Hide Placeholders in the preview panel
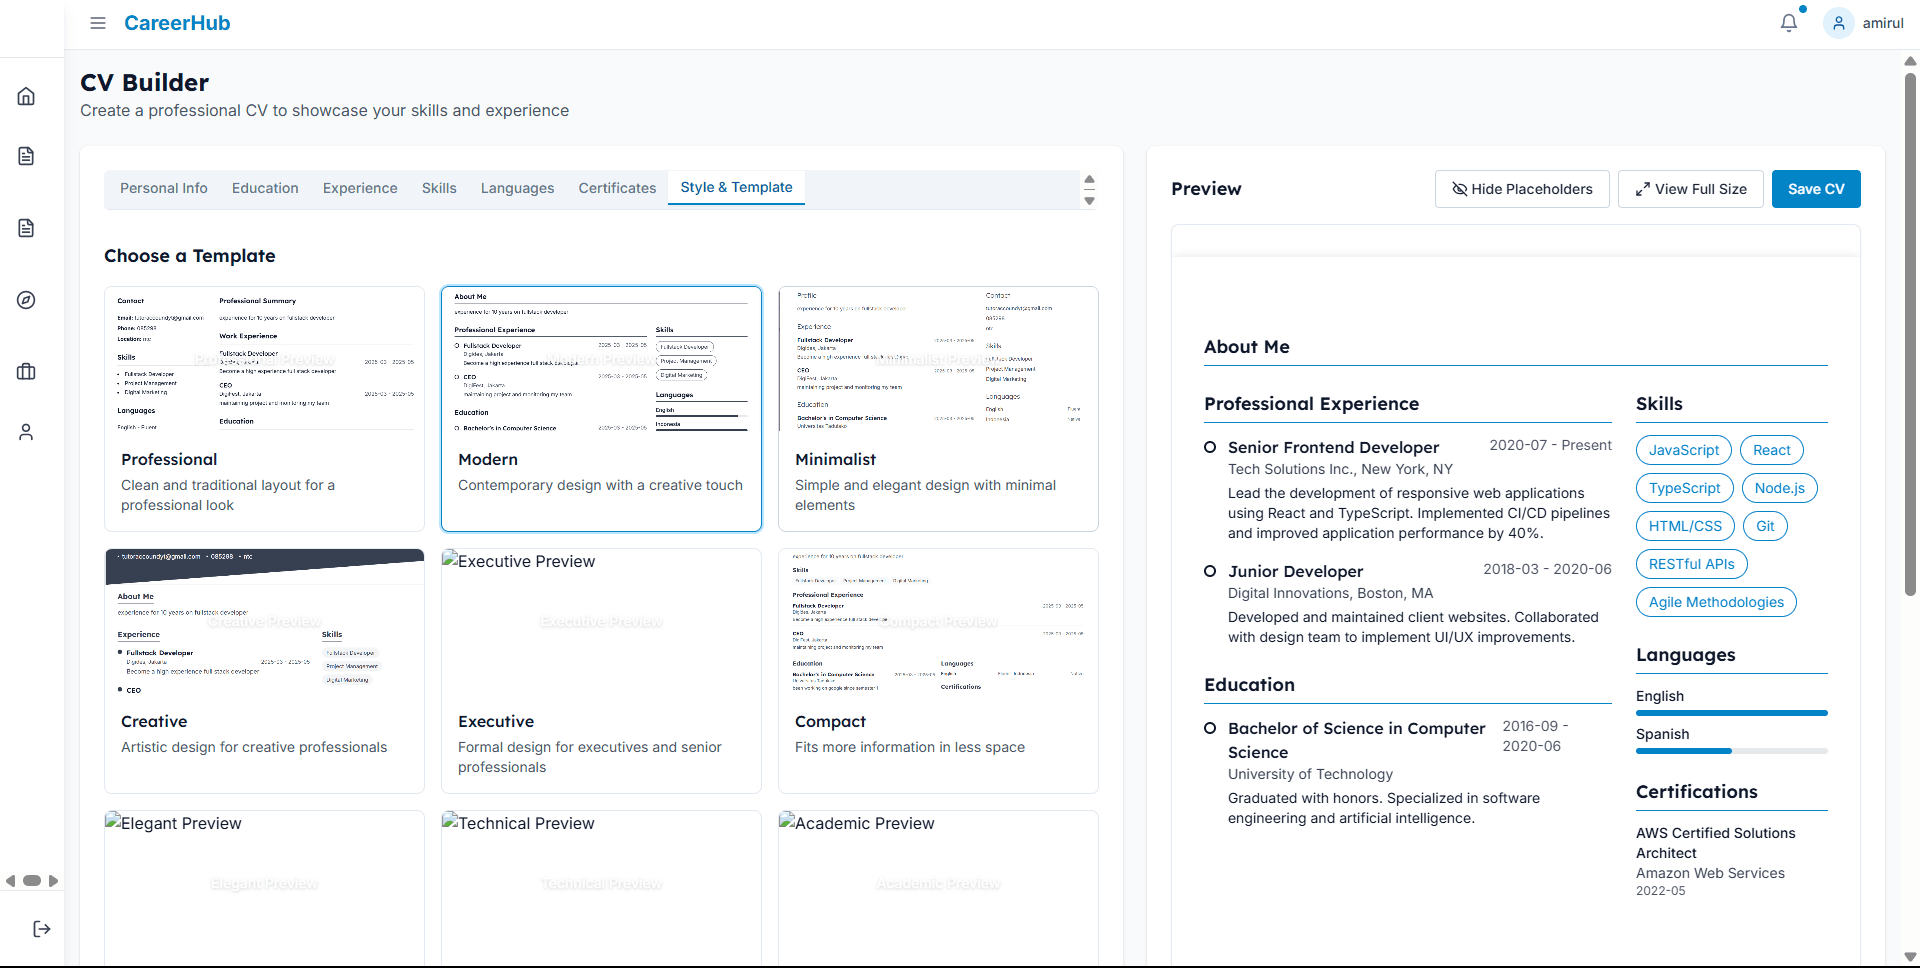Viewport: 1920px width, 968px height. (x=1521, y=188)
